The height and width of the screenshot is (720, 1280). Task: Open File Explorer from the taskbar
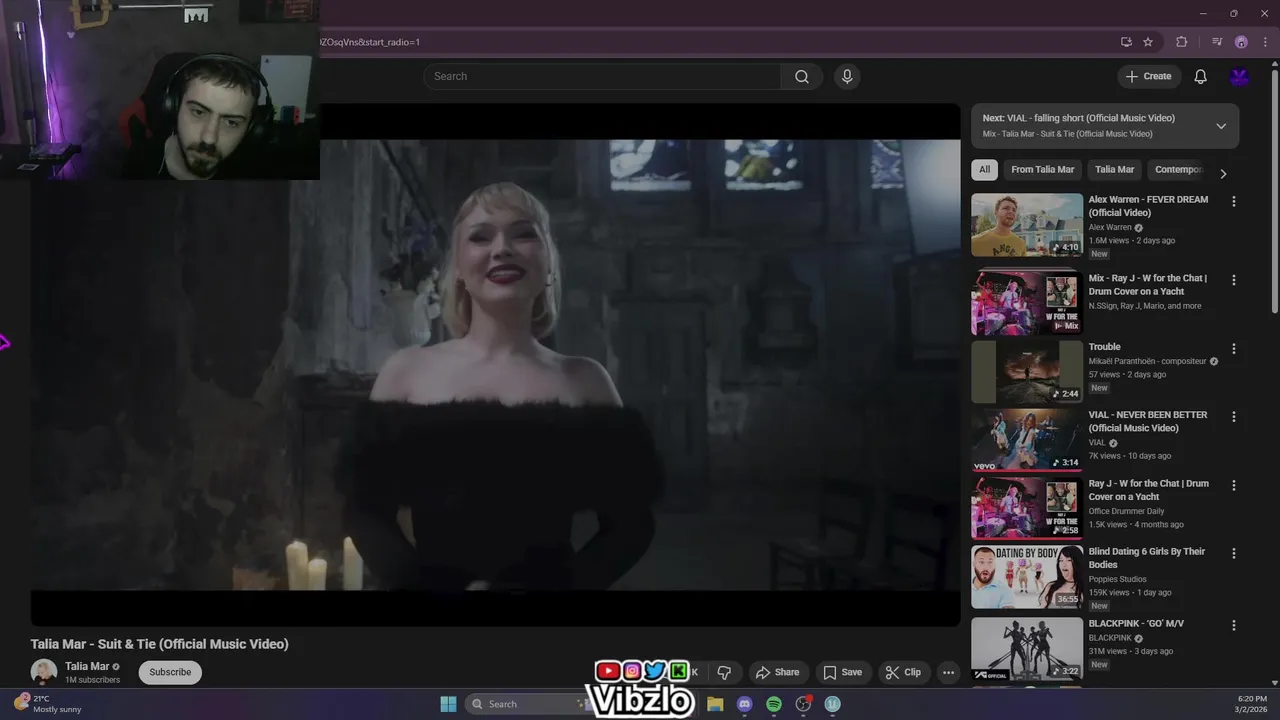715,704
